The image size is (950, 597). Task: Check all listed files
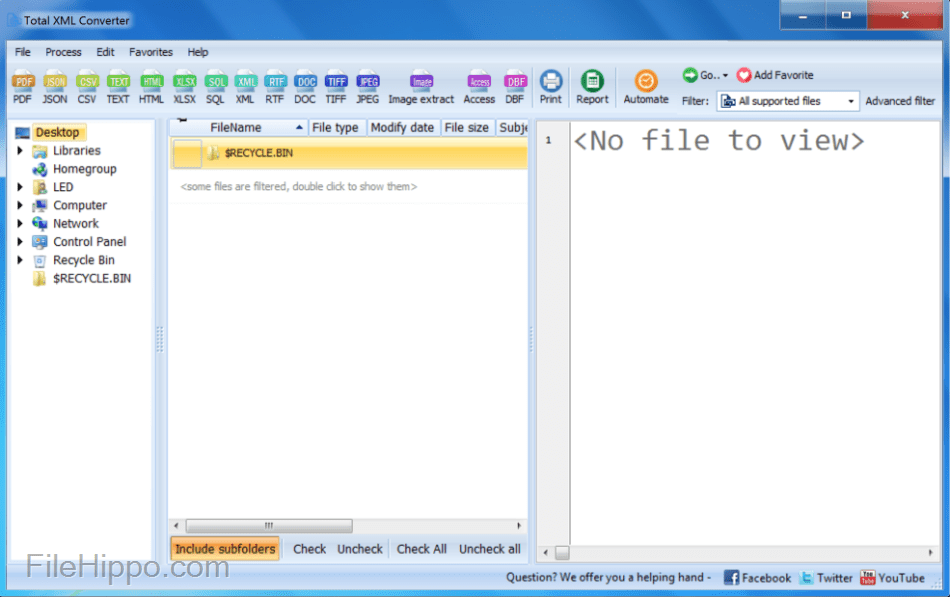click(421, 548)
